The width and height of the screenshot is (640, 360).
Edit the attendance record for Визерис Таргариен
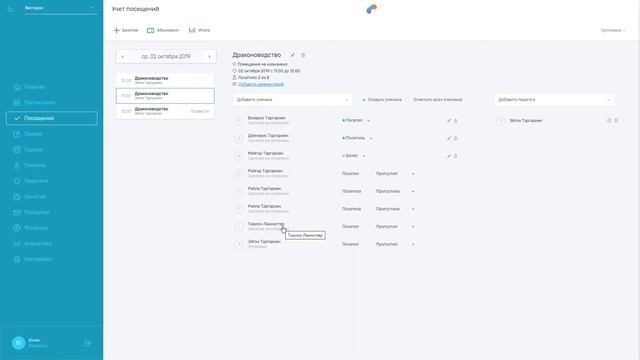coord(449,121)
